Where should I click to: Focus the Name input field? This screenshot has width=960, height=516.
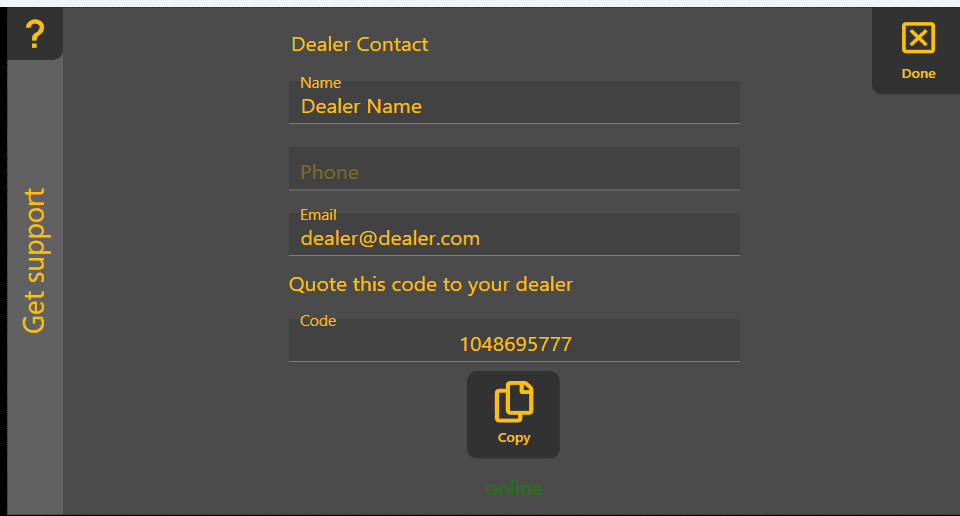click(514, 102)
